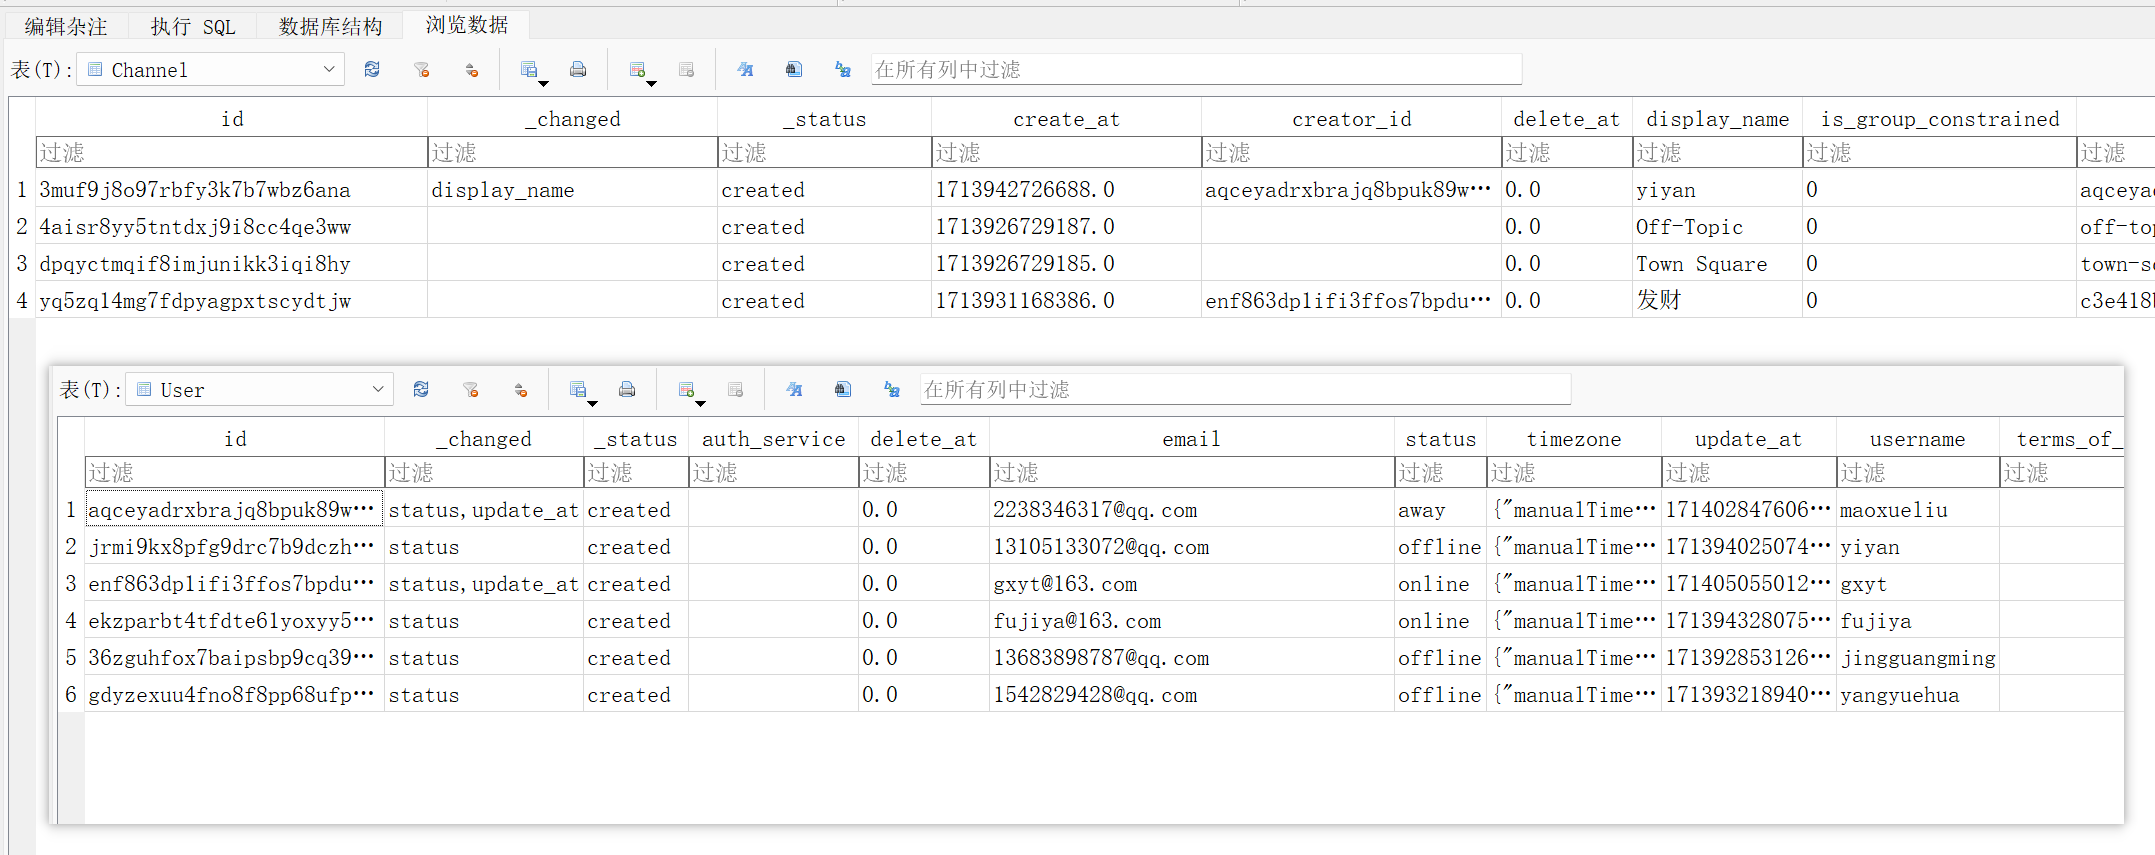Sort Channel table by creator_id column

coord(1351,119)
